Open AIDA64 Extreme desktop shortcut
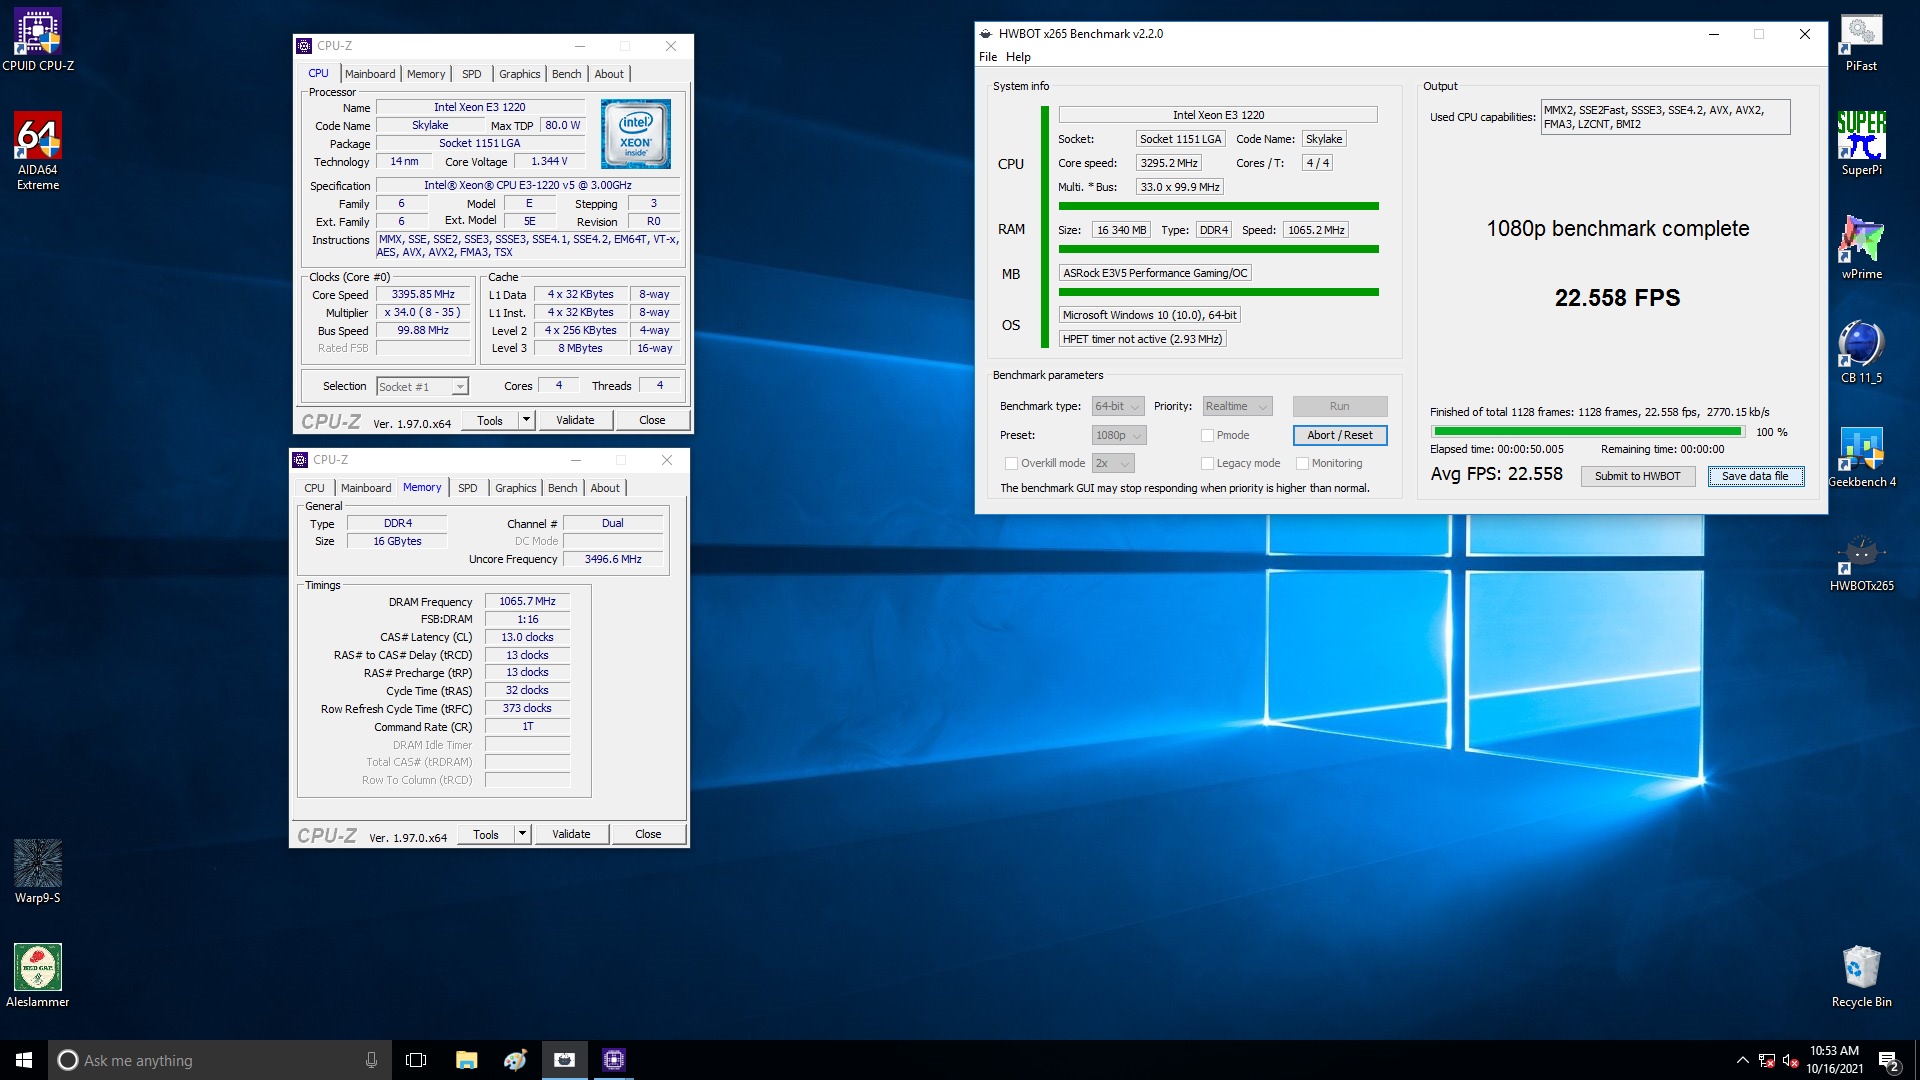Viewport: 1920px width, 1080px height. pos(38,151)
